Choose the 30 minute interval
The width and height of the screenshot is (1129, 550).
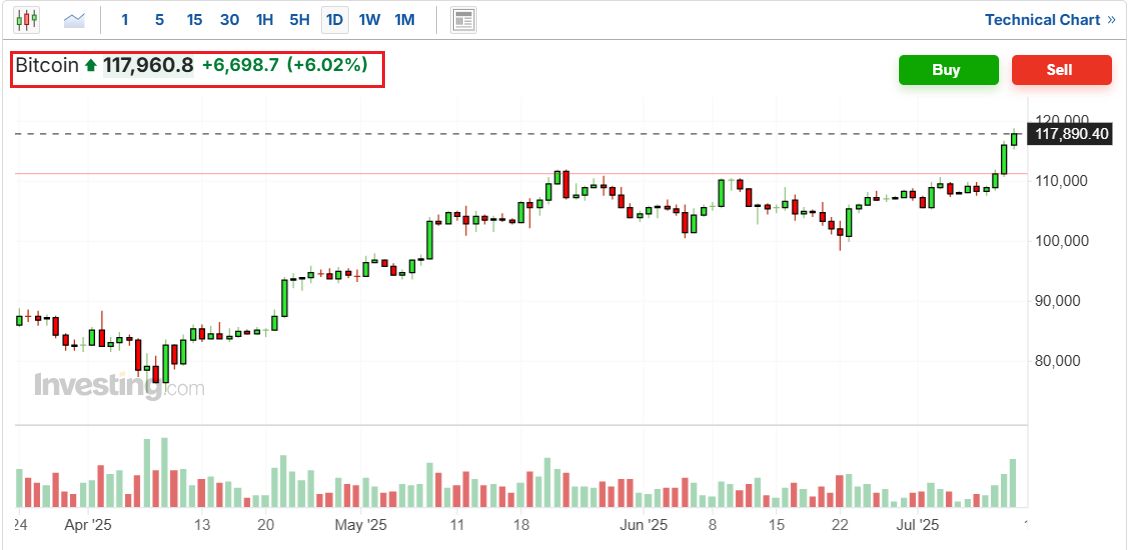click(229, 19)
